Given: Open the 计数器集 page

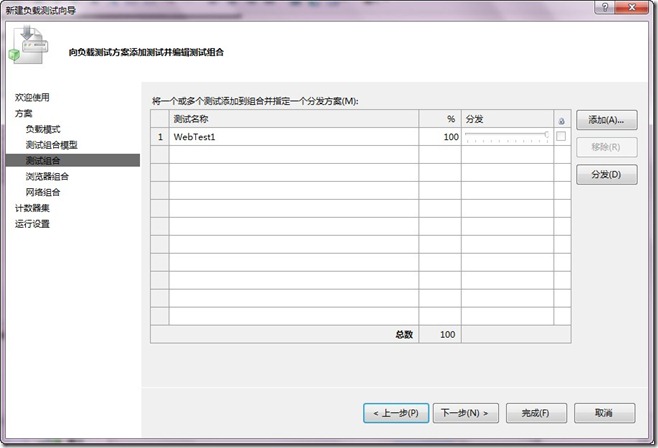Looking at the screenshot, I should [x=32, y=208].
